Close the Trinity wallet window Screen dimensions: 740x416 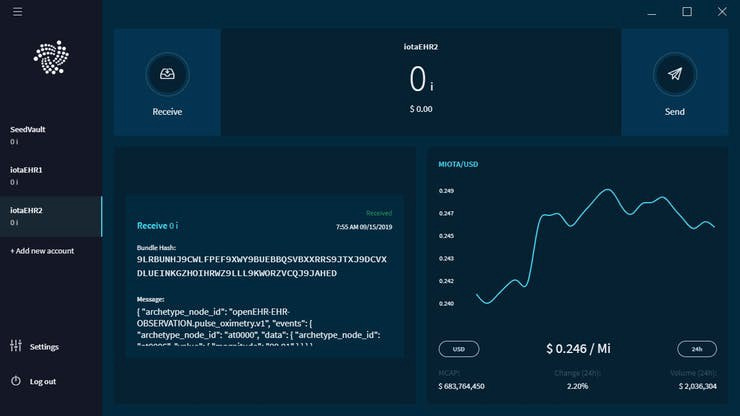722,11
